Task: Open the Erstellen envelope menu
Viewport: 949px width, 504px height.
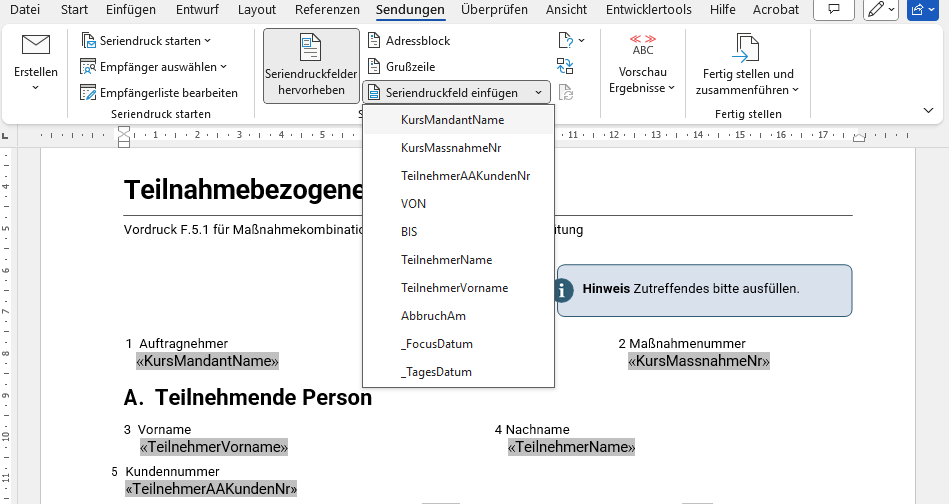Action: 35,64
